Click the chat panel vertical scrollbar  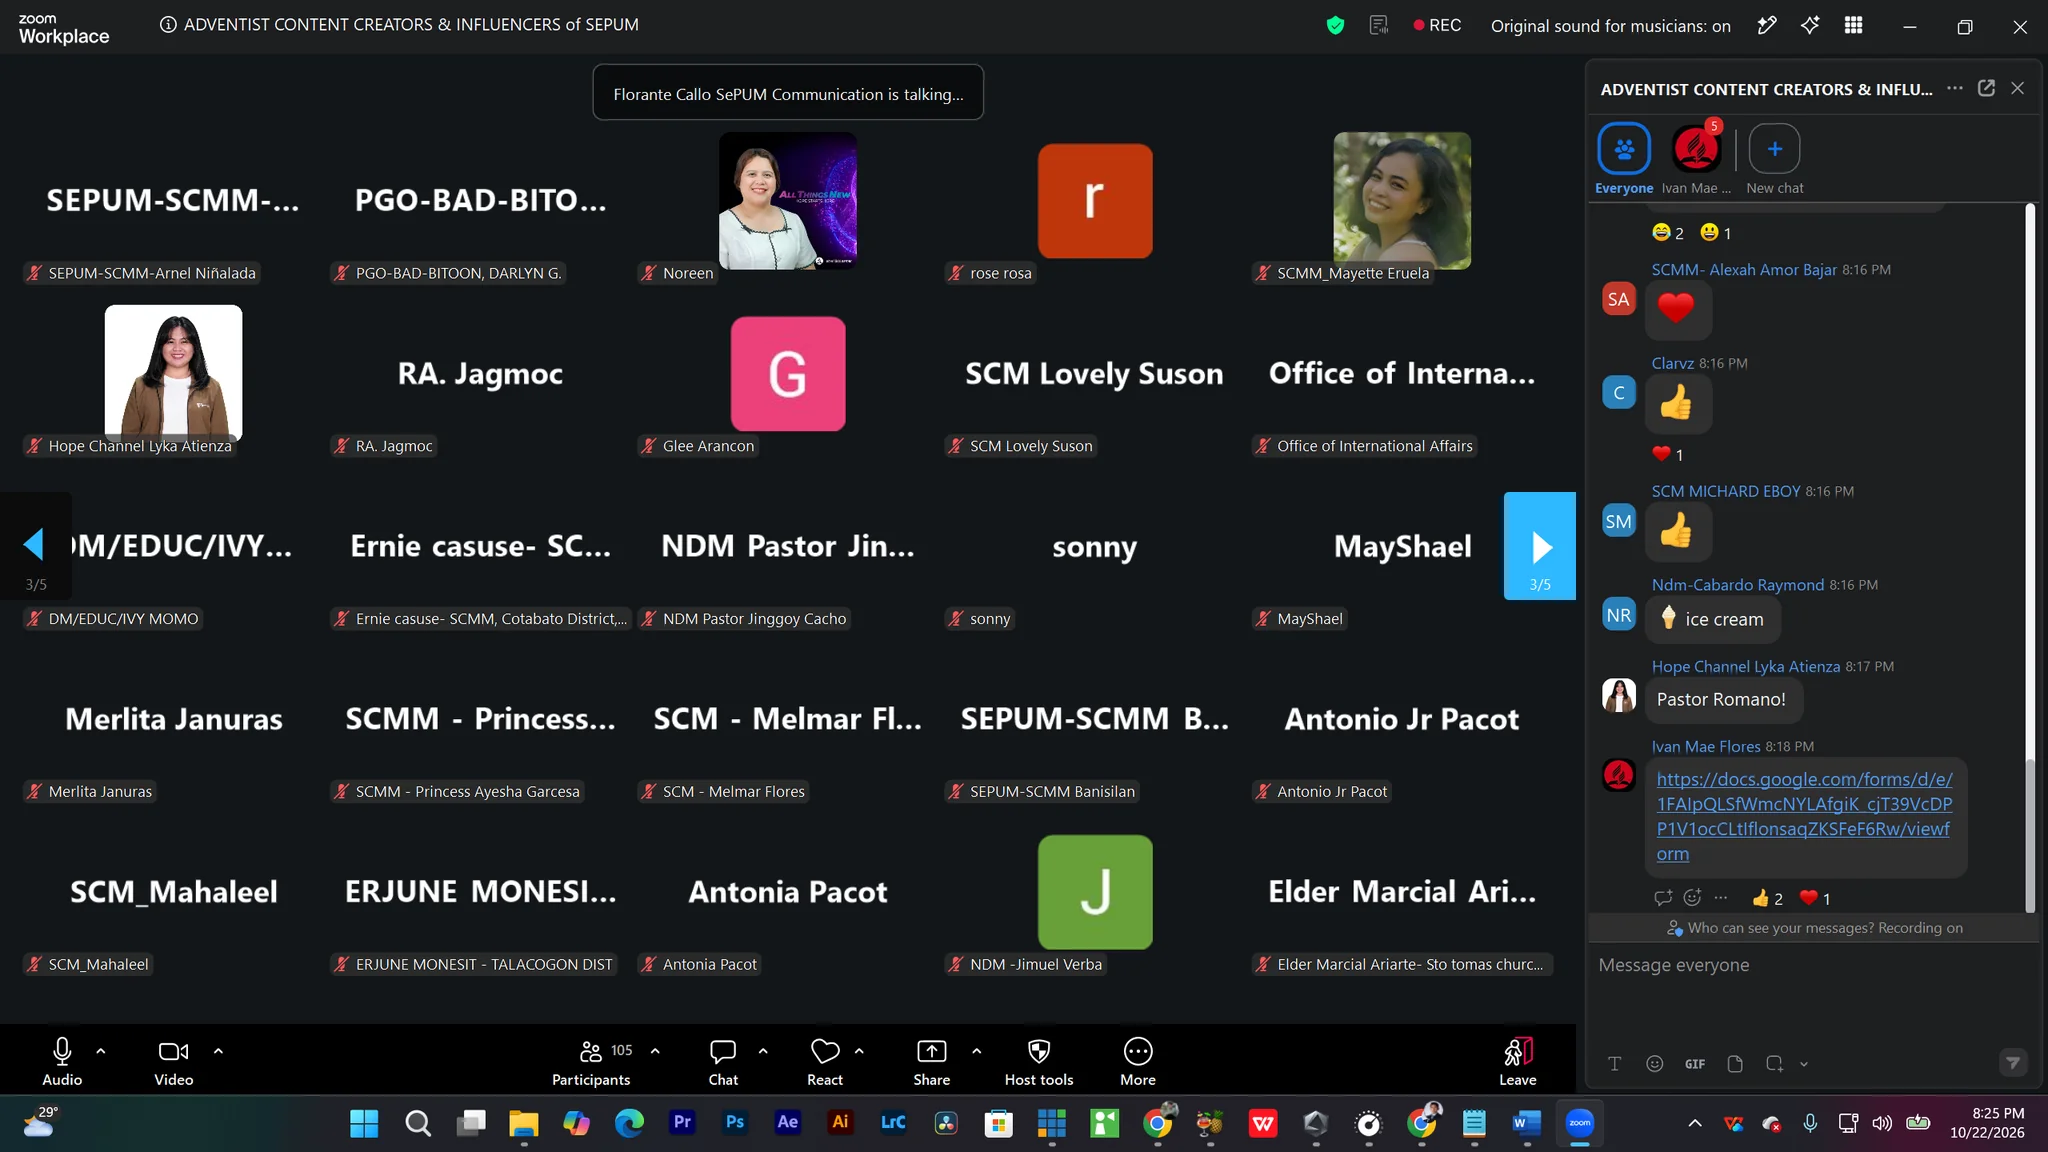[x=2030, y=558]
